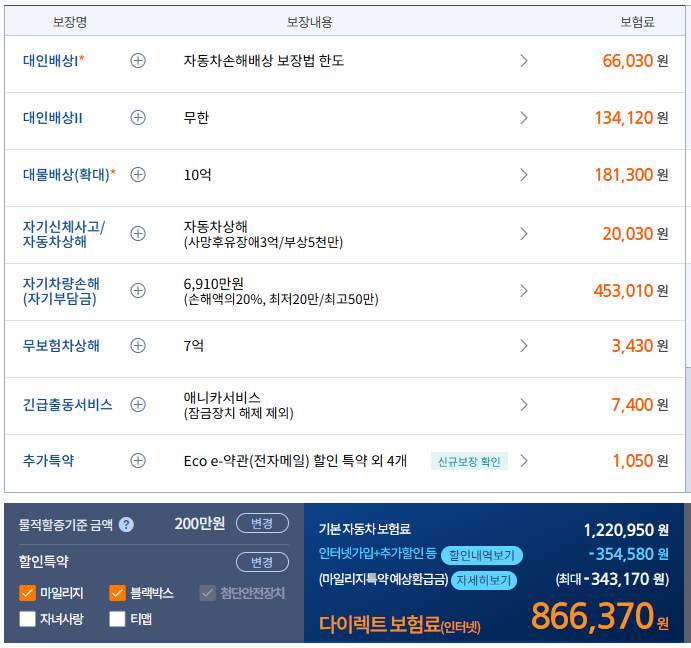Screen dimensions: 691x648
Task: Click 변경 button for 할인특약
Action: tap(262, 562)
